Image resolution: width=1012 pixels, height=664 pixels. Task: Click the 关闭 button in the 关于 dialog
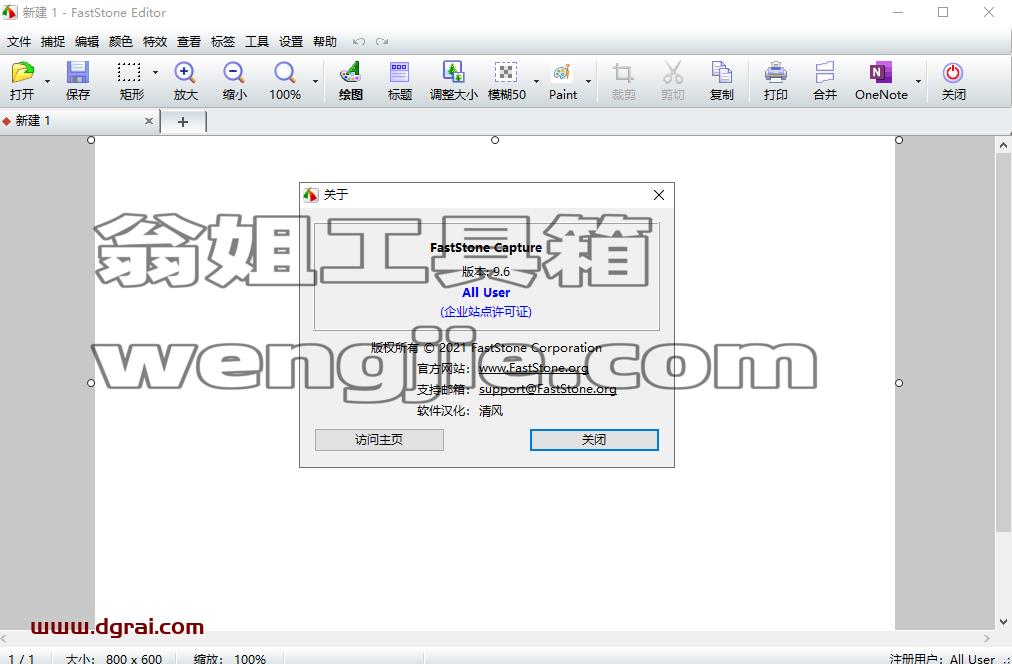point(594,439)
